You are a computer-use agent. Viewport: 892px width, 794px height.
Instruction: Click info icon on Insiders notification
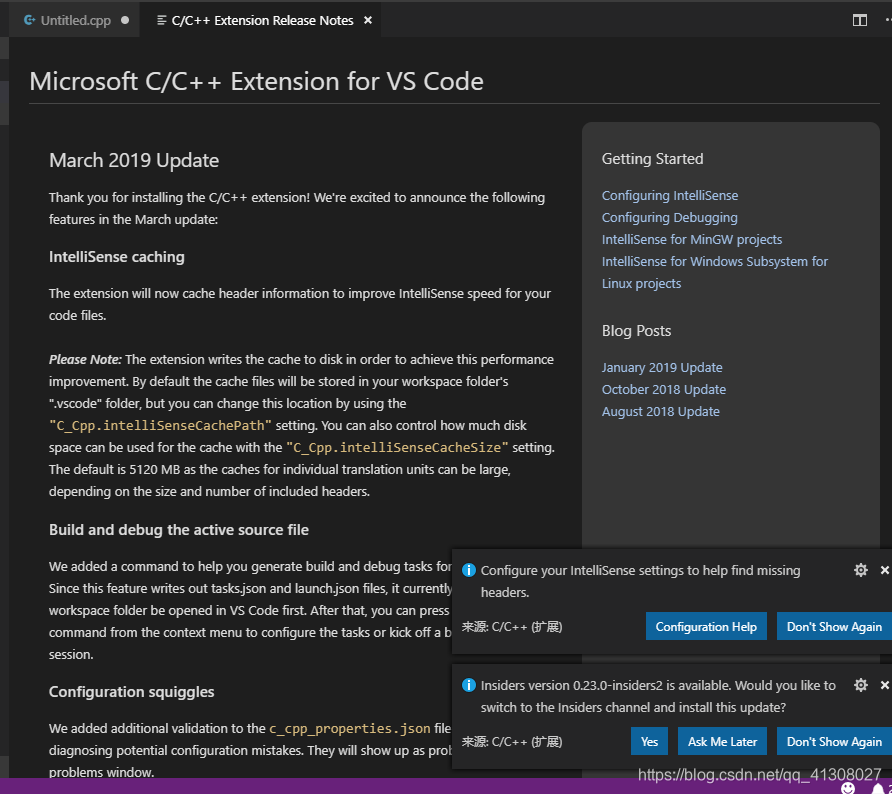pos(469,685)
